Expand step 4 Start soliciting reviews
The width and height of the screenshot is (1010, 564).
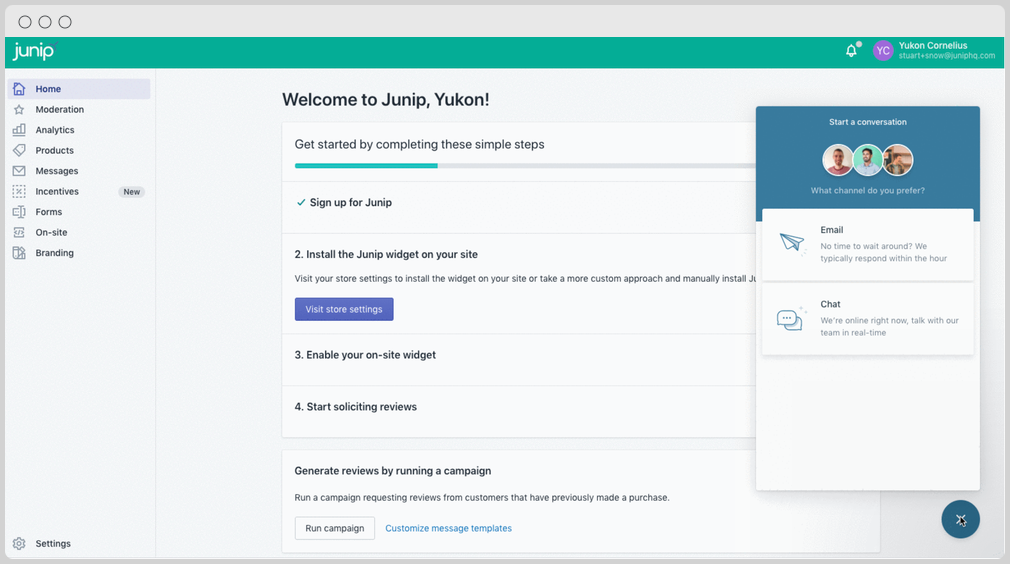tap(356, 407)
